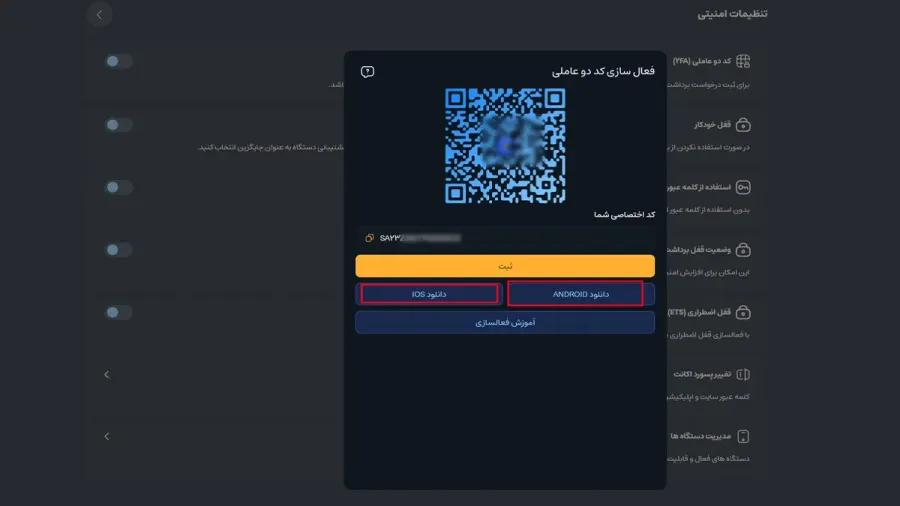
Task: Copy the exclusive code with the copy icon
Action: click(x=370, y=238)
